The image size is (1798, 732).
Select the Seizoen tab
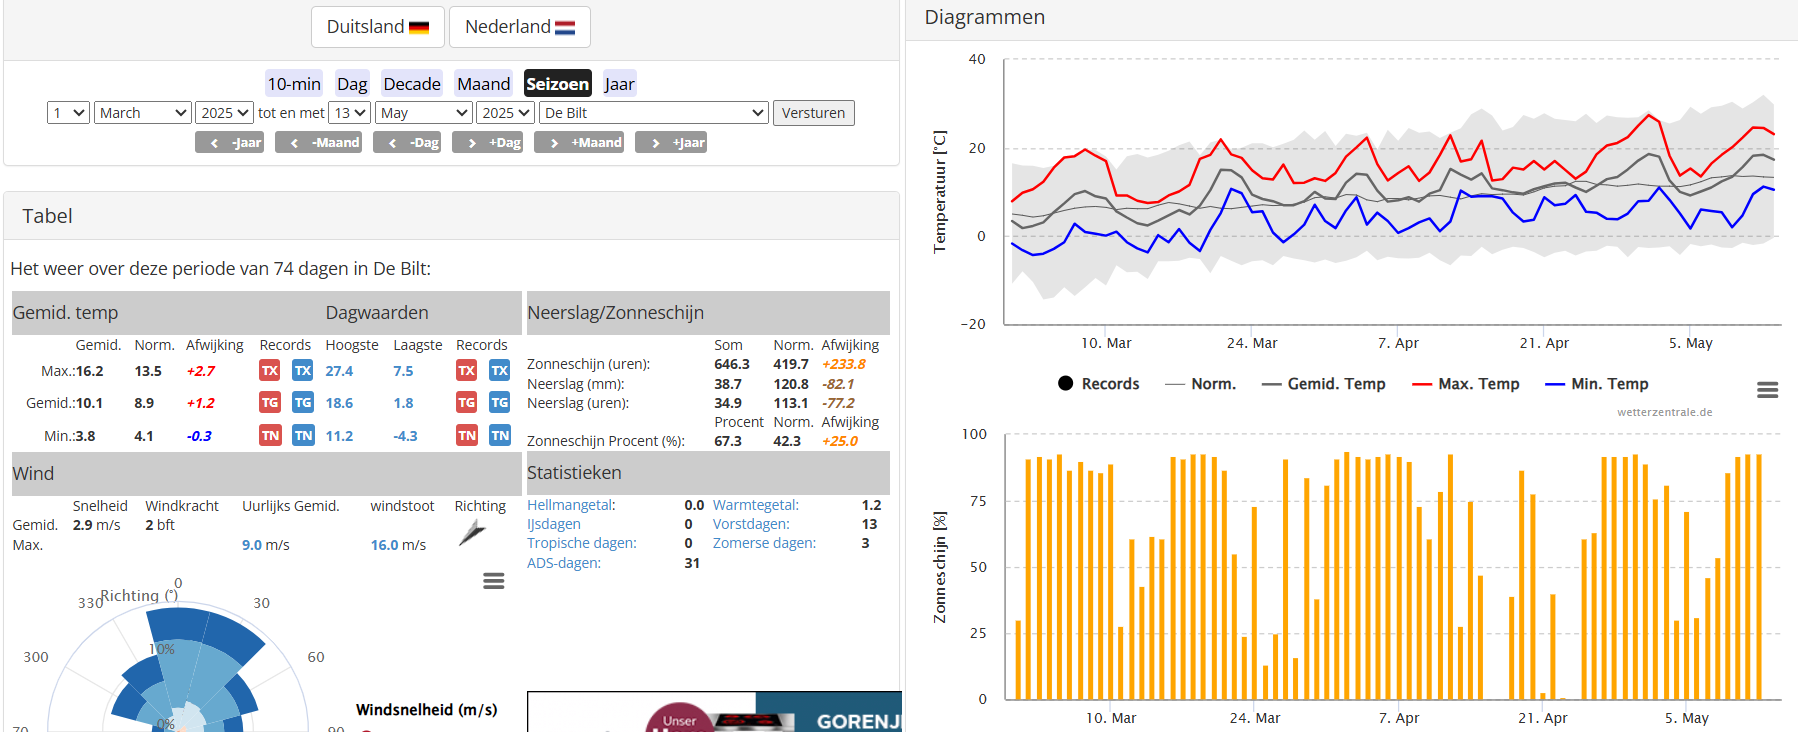557,84
